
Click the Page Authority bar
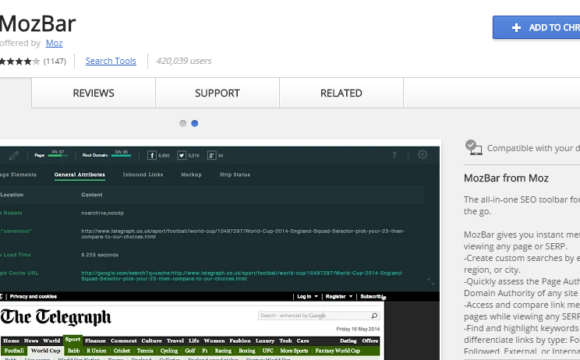[58, 156]
